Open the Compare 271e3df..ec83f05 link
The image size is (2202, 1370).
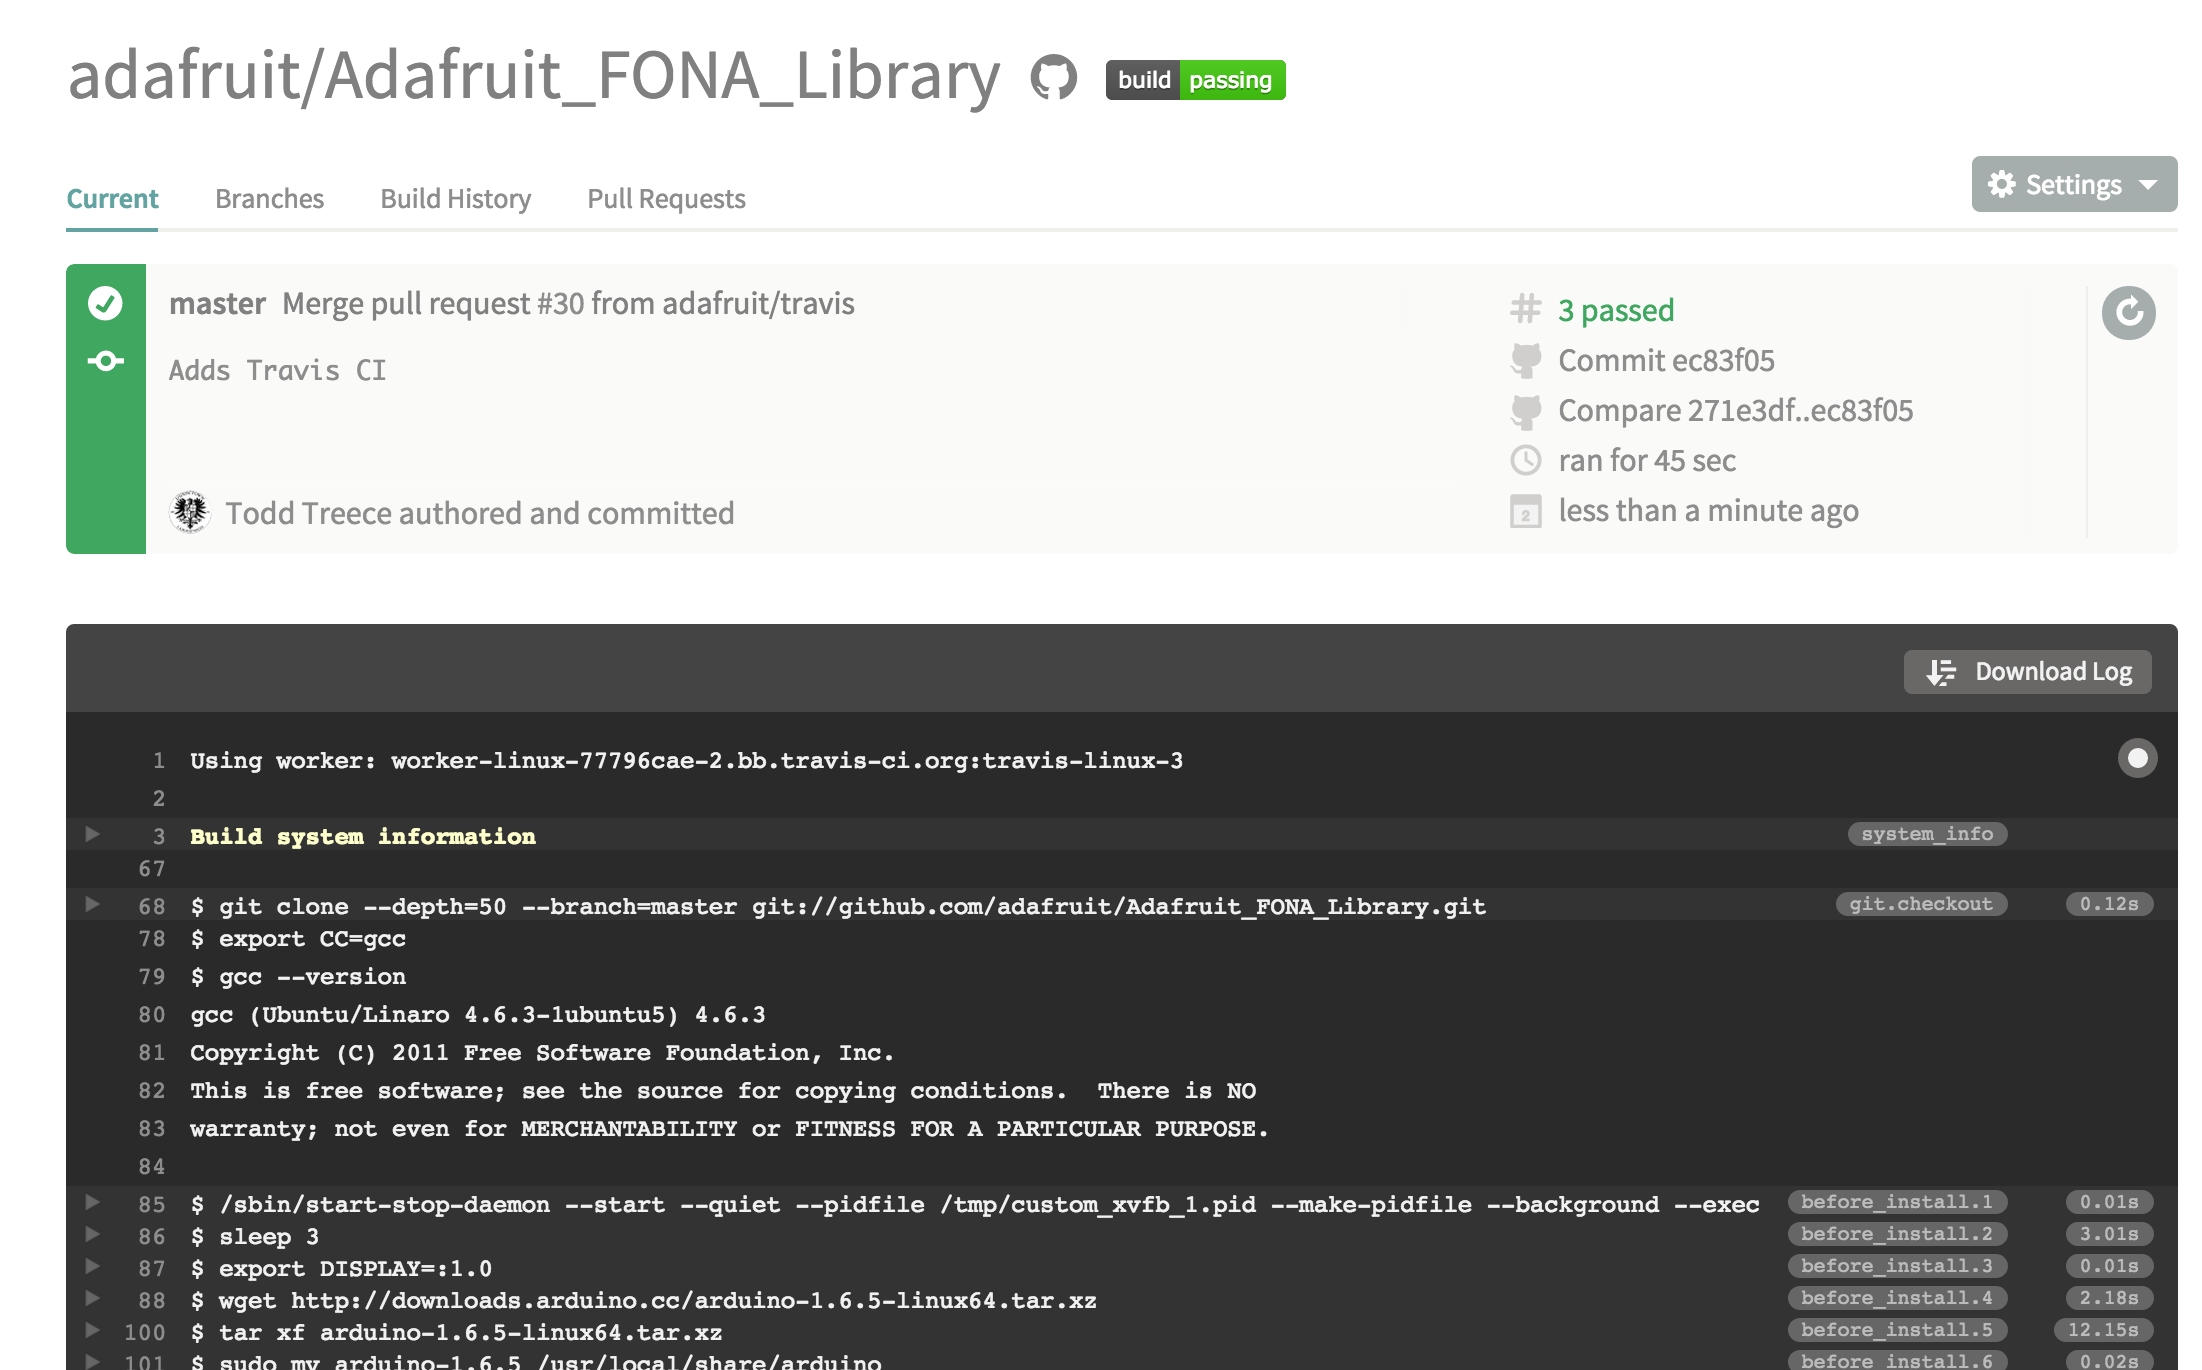tap(1735, 410)
